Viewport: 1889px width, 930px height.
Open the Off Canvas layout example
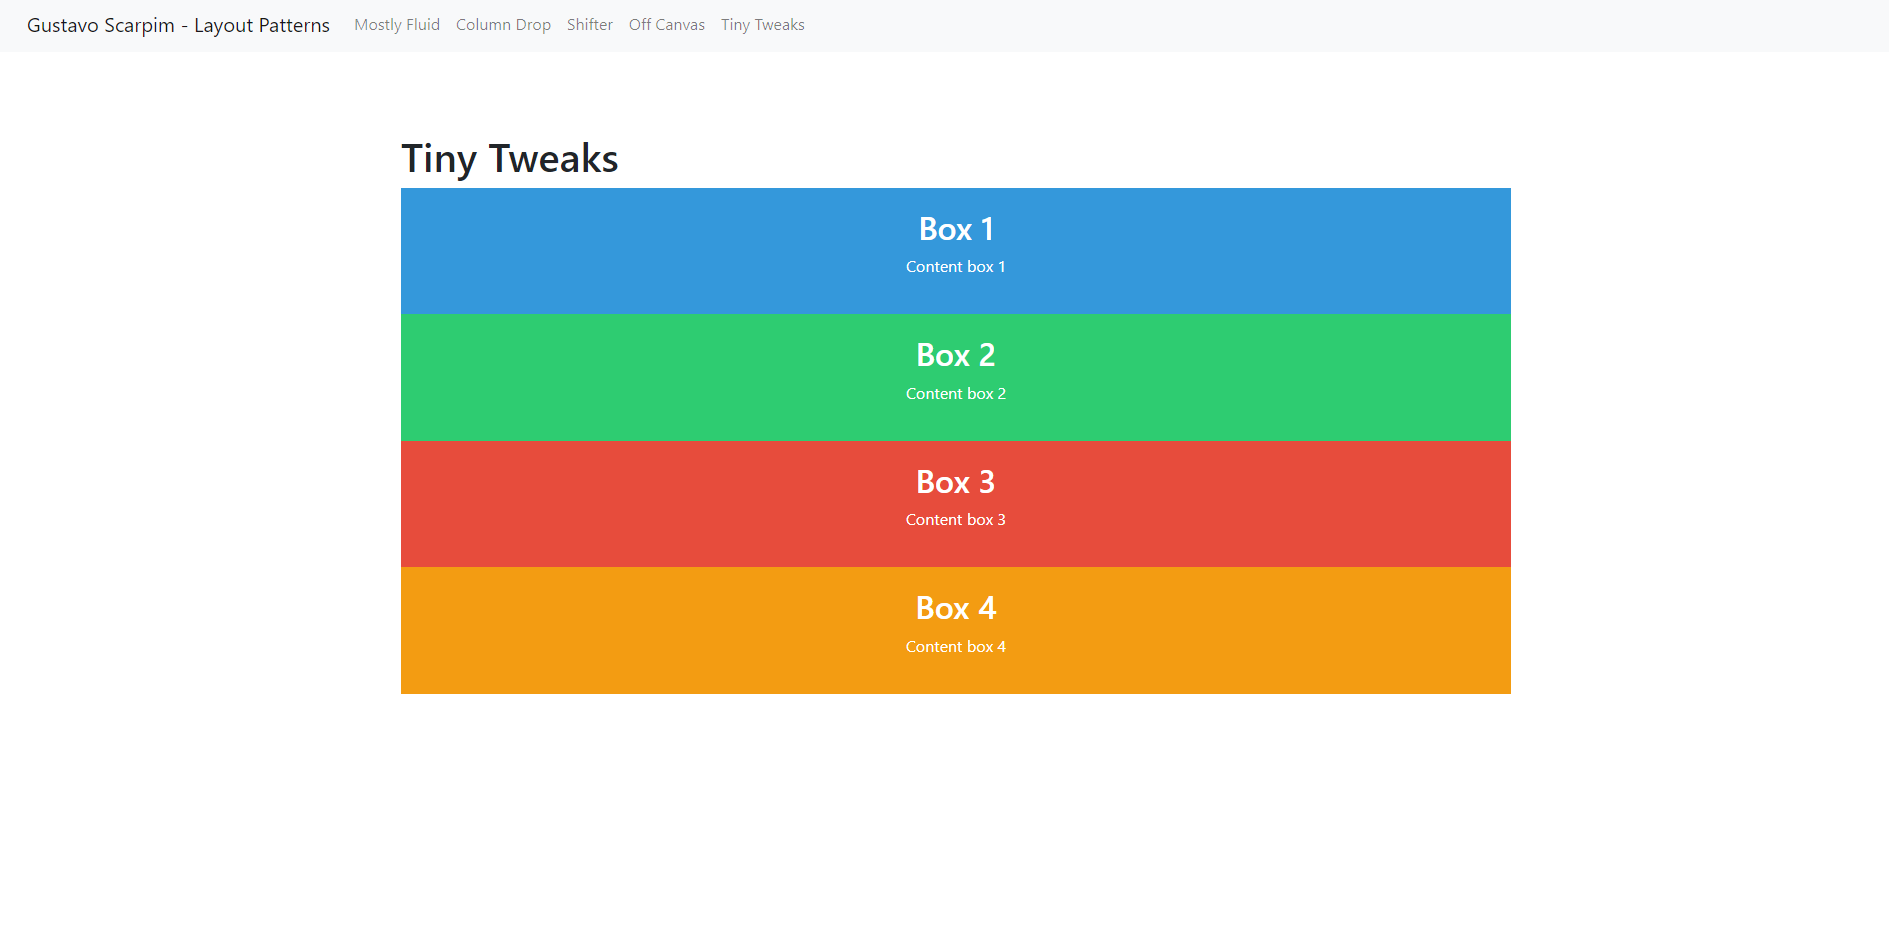pyautogui.click(x=666, y=25)
